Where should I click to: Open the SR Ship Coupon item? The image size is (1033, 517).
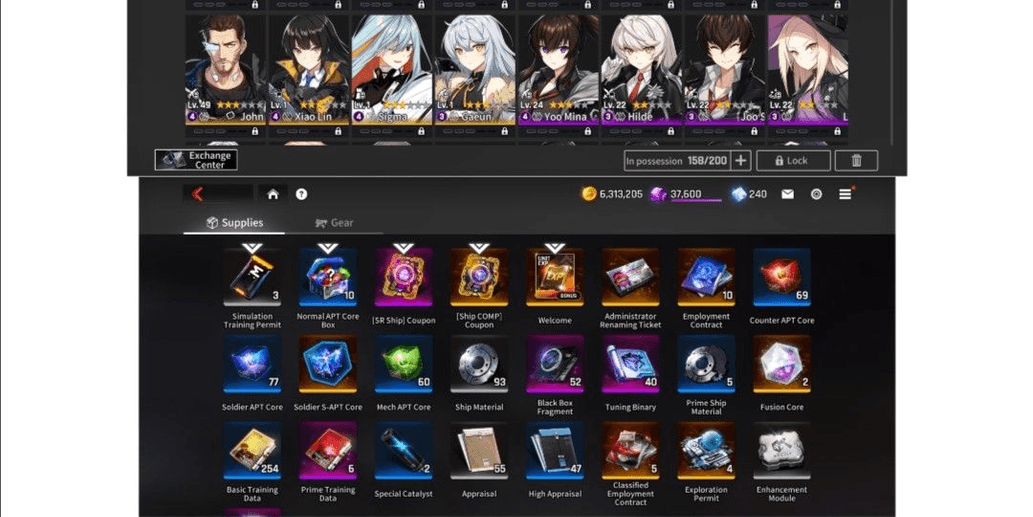coord(404,277)
